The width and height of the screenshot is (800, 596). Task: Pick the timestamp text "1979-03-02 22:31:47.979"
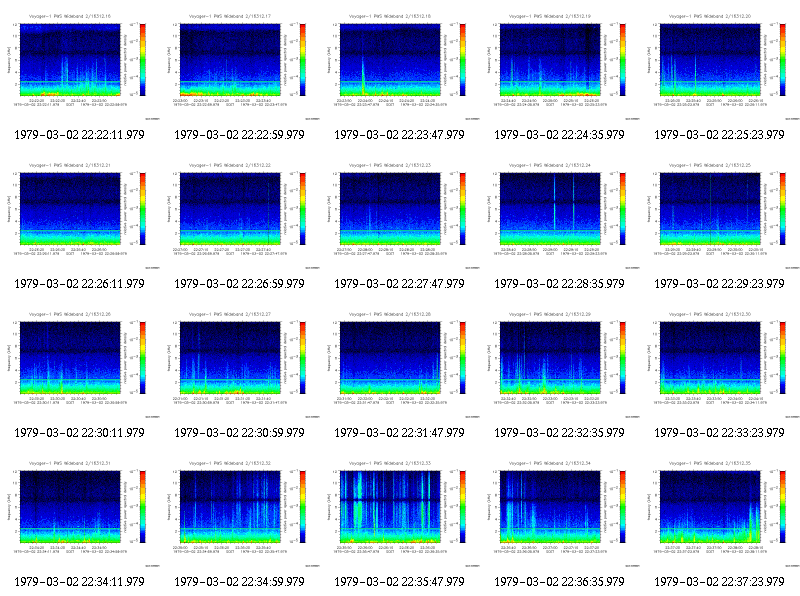click(x=399, y=433)
